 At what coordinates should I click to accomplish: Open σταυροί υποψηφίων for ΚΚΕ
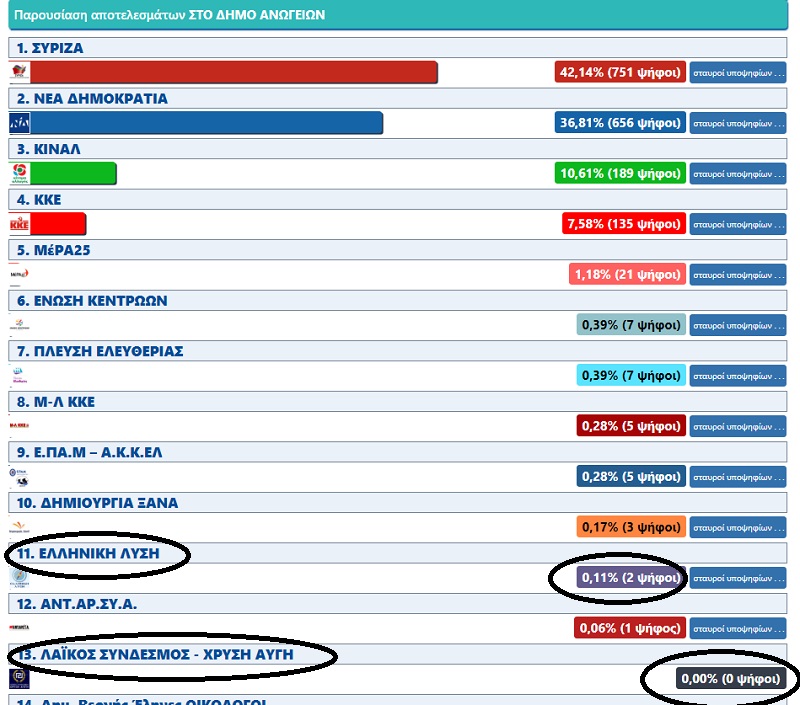(x=737, y=223)
